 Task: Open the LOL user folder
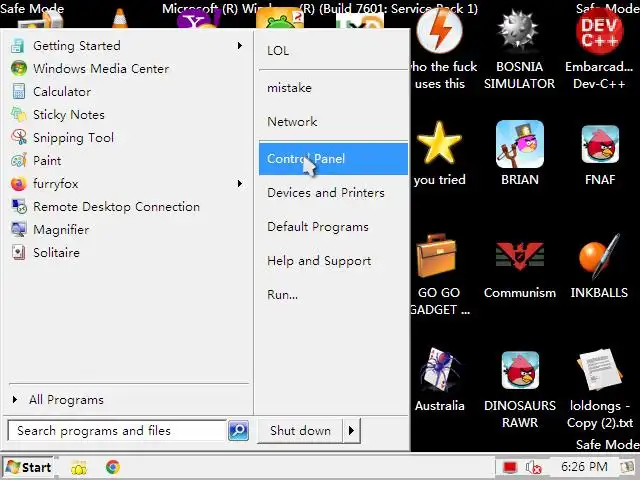tap(333, 51)
